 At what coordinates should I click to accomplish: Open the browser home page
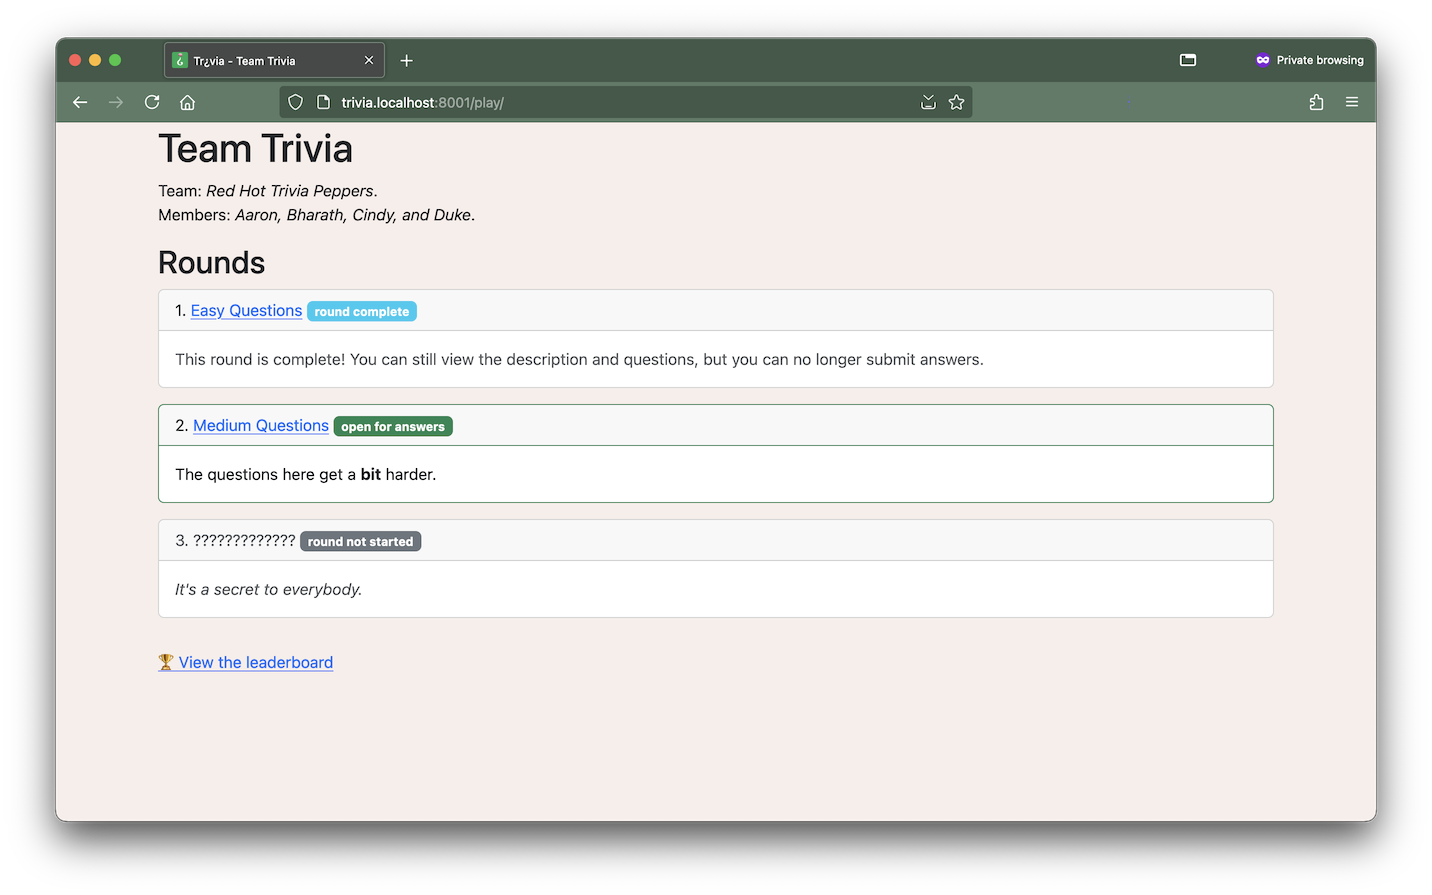(x=187, y=101)
